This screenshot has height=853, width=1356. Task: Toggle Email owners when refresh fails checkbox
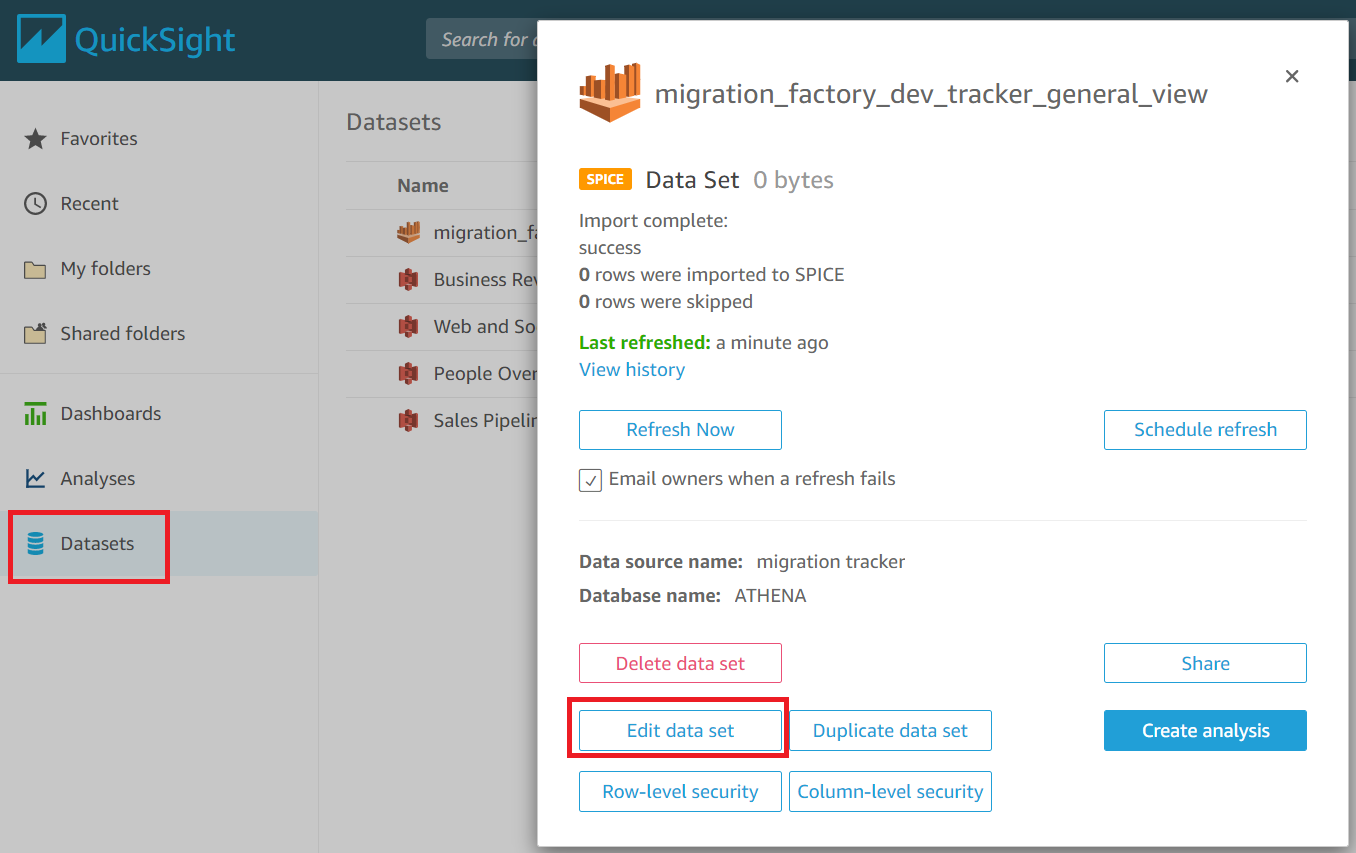(590, 480)
